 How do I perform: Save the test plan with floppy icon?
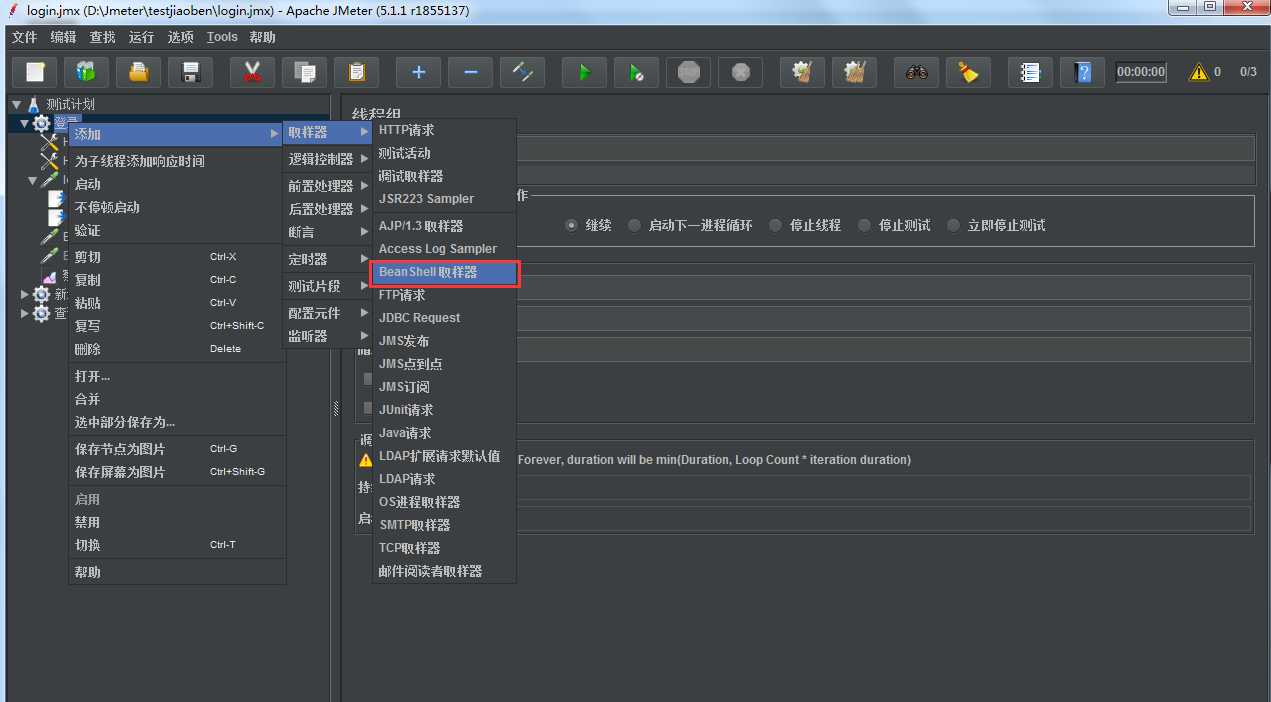tap(191, 72)
